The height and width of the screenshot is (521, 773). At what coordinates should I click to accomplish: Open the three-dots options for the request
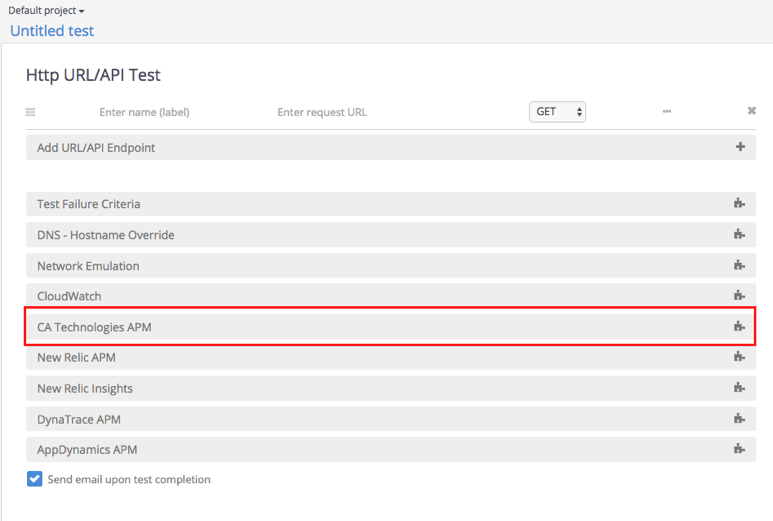tap(666, 112)
